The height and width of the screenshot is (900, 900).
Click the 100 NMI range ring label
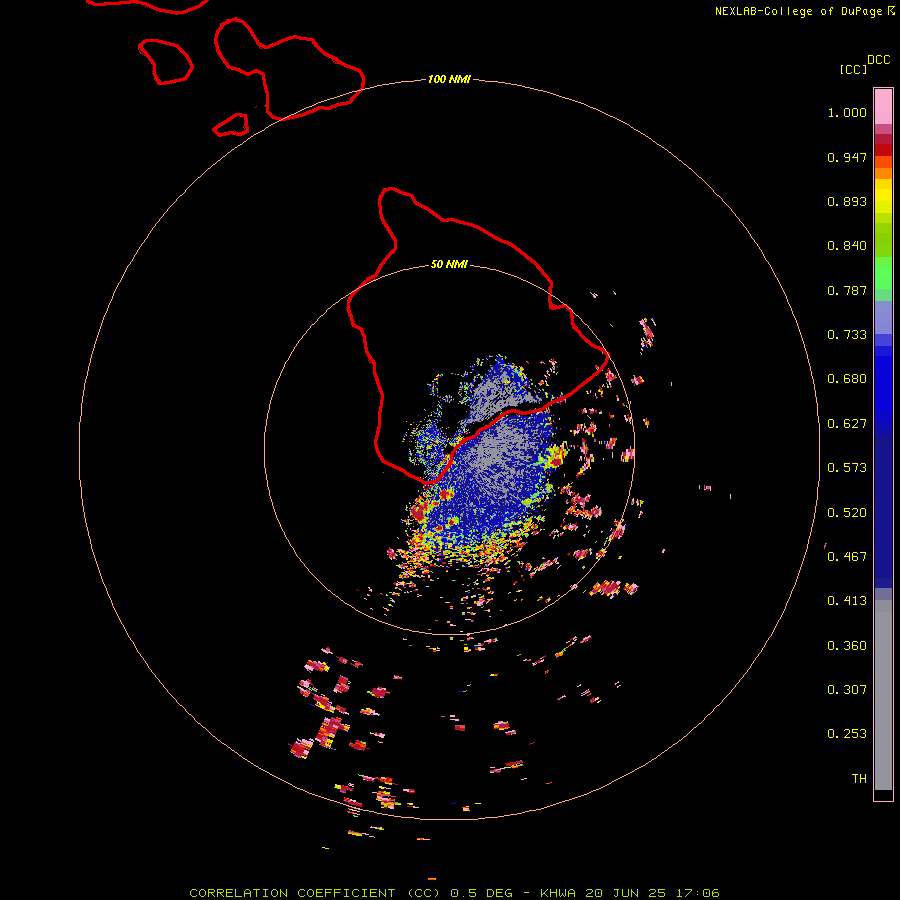tap(449, 79)
